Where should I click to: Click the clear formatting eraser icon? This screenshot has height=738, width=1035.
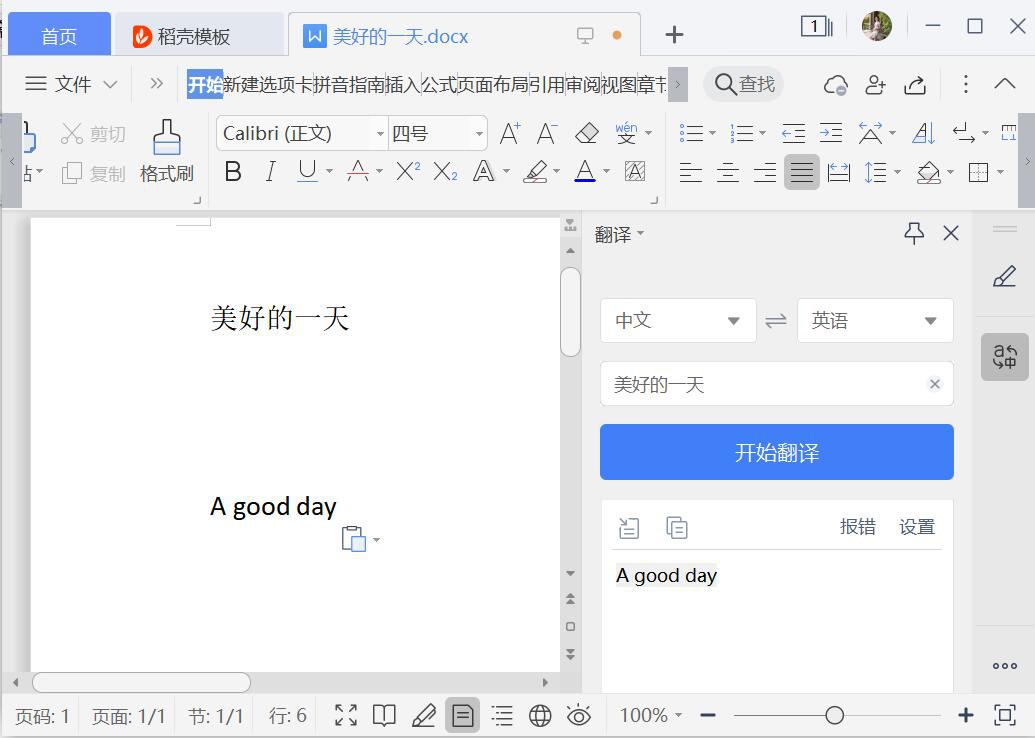(x=586, y=133)
